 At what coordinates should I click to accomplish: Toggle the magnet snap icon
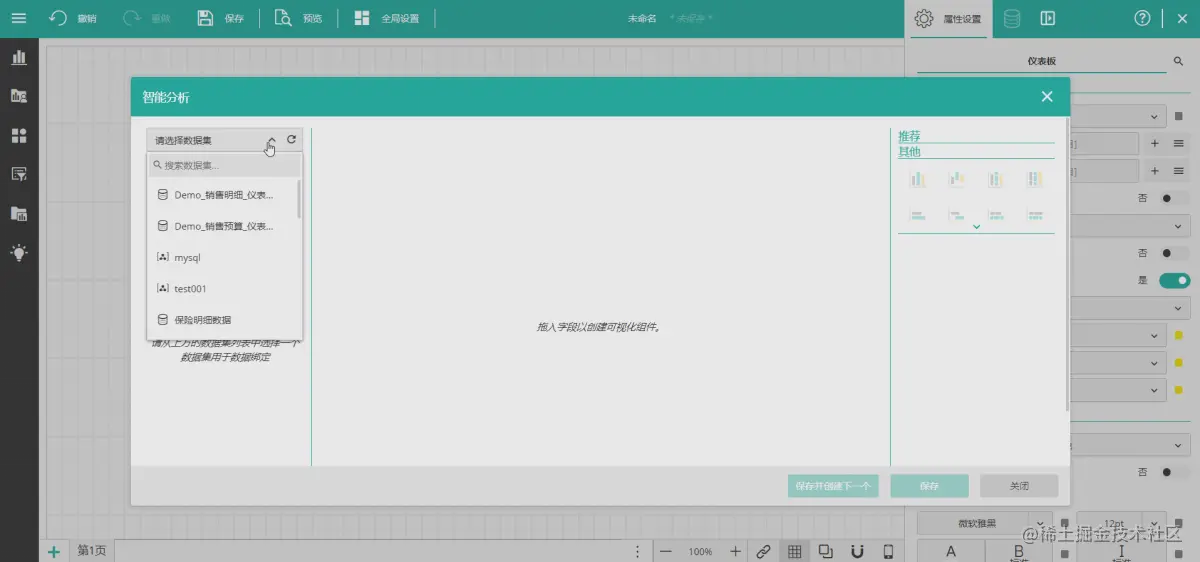(x=857, y=551)
